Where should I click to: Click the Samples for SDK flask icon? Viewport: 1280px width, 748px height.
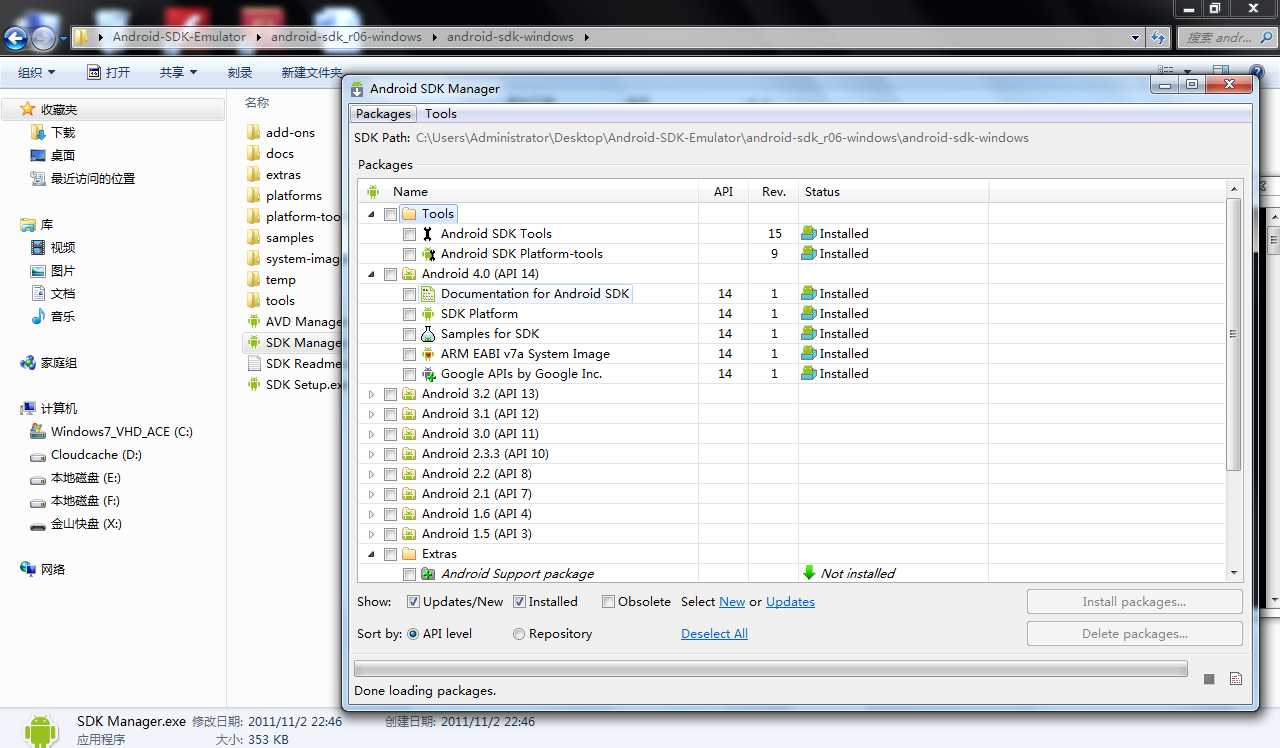428,334
